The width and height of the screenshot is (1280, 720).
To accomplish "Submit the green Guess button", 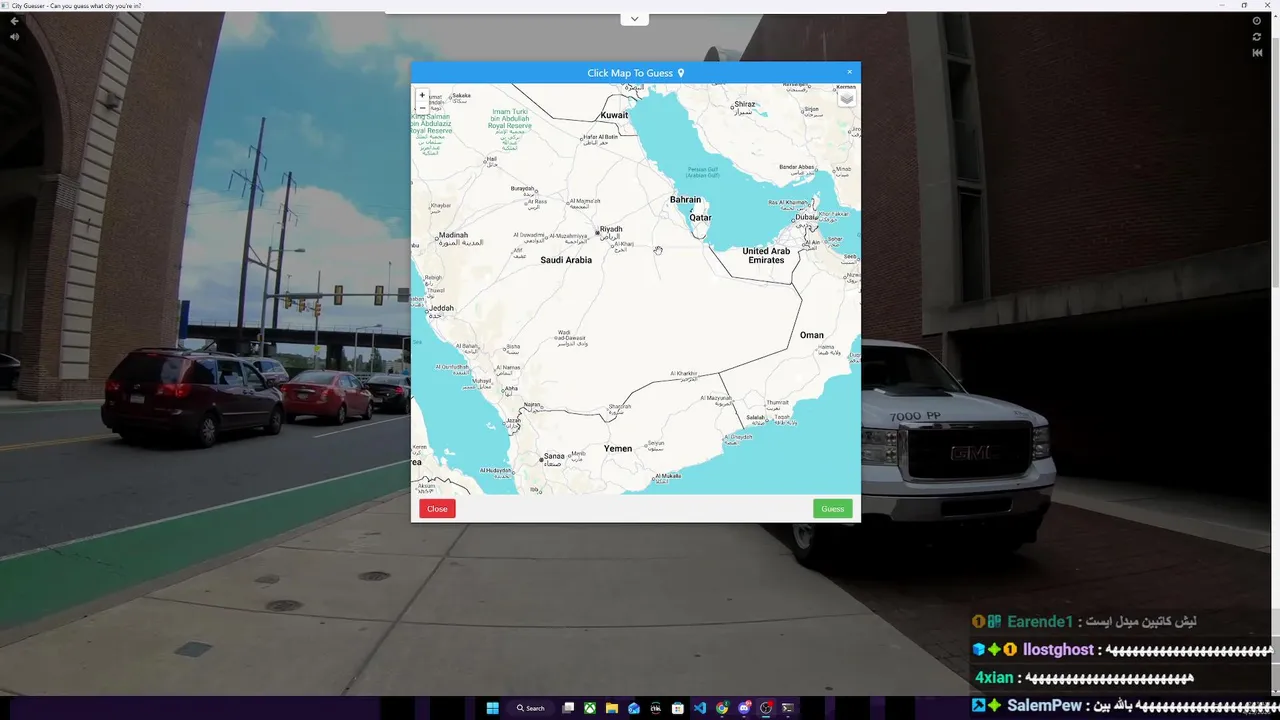I will (x=833, y=509).
